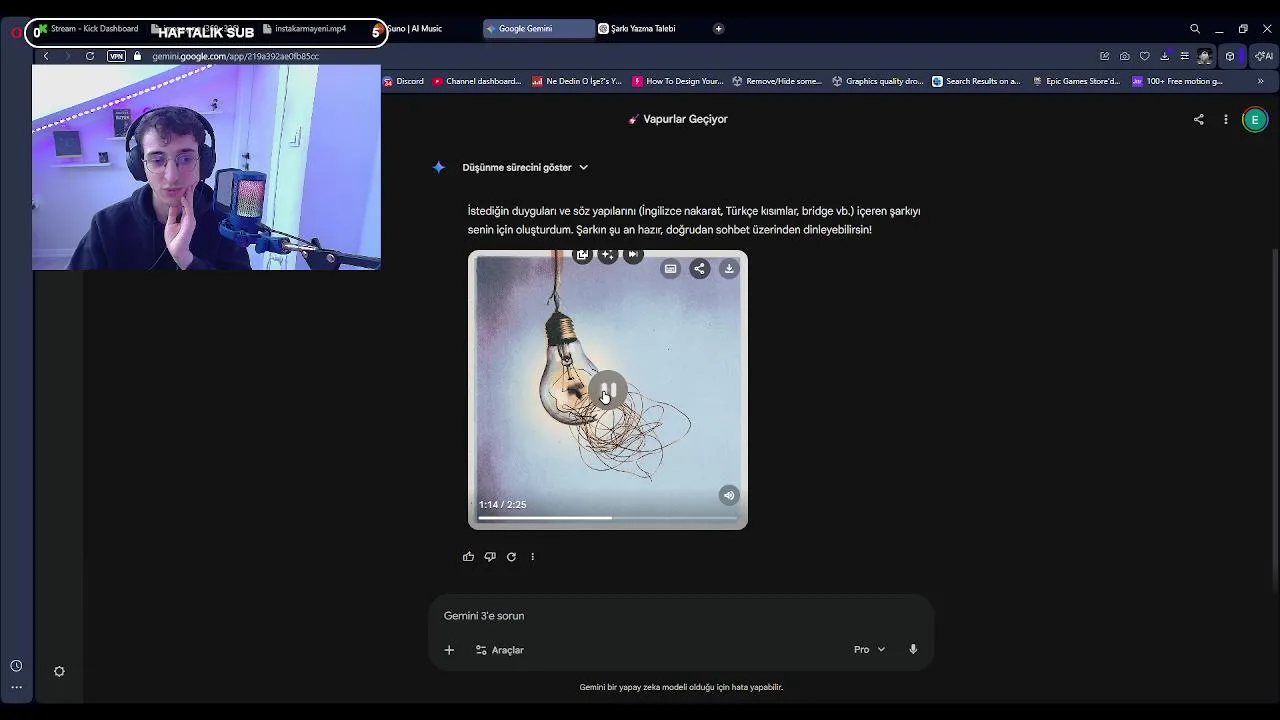Image resolution: width=1280 pixels, height=720 pixels.
Task: Open '100+ Free motion g...' bookmark
Action: coord(1177,81)
